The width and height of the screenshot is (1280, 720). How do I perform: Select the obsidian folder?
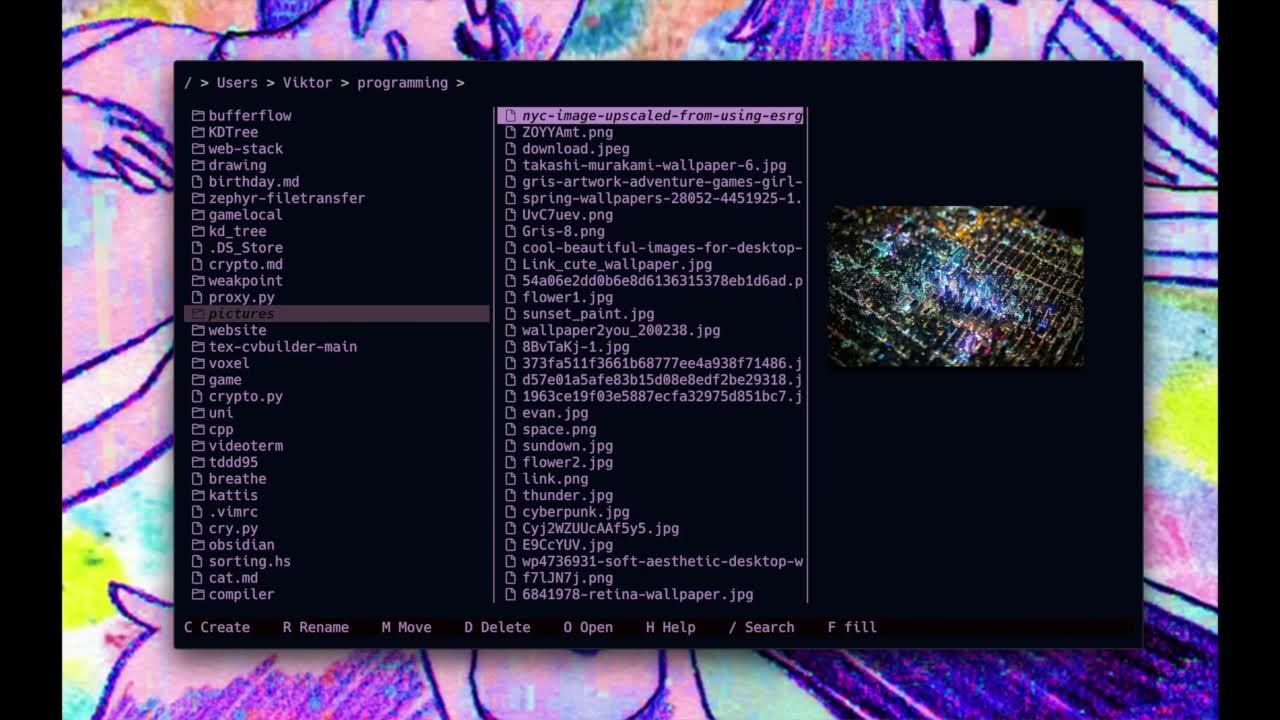tap(241, 545)
